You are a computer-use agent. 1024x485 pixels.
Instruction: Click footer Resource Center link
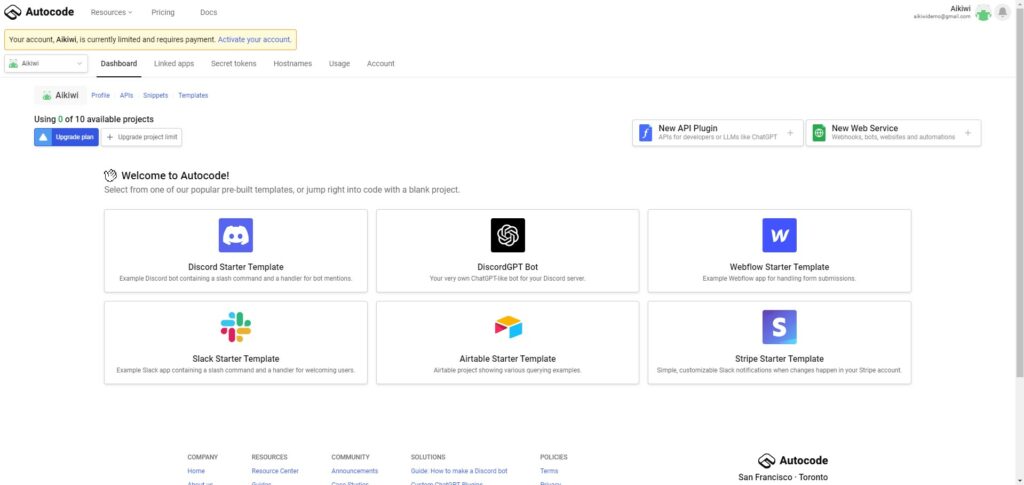click(x=275, y=471)
